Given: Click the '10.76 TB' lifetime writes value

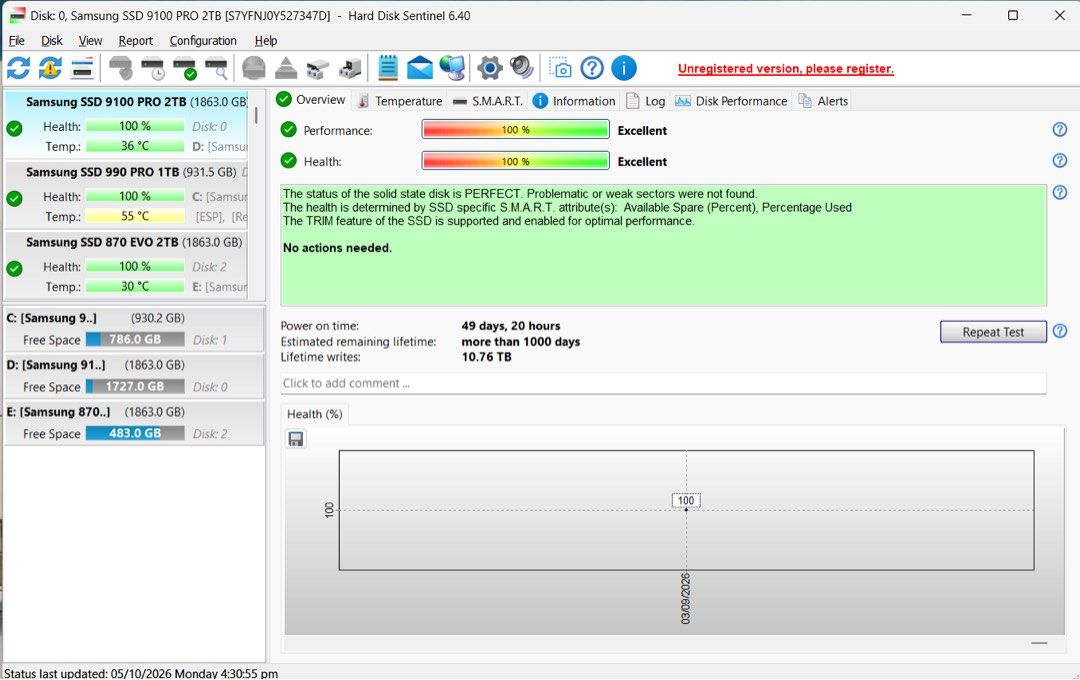Looking at the screenshot, I should (486, 357).
